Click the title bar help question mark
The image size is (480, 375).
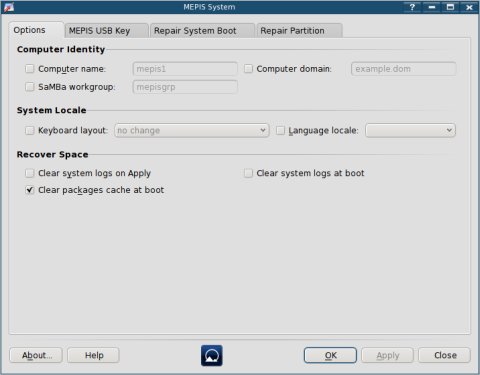coord(412,7)
